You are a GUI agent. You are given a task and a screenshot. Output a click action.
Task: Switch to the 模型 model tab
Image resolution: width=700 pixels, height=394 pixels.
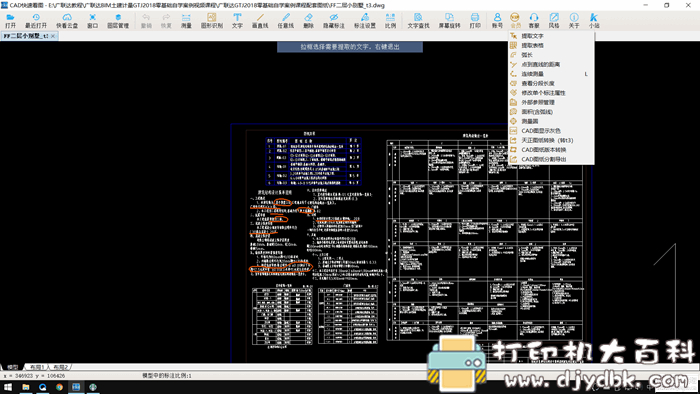12,367
